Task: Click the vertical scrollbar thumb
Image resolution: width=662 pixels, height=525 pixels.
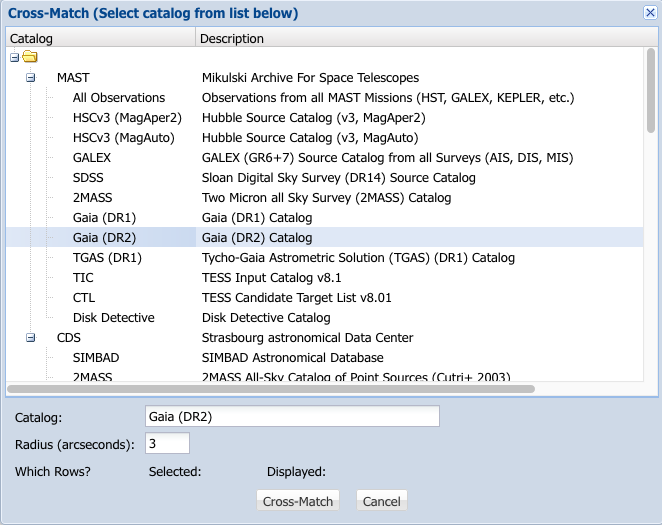Action: click(651, 91)
